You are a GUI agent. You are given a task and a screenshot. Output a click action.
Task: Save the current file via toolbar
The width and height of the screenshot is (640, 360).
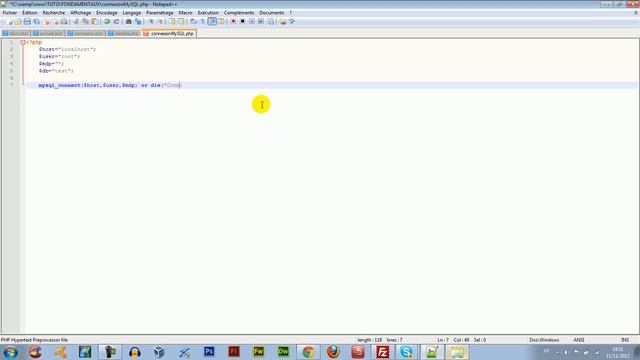tap(27, 22)
